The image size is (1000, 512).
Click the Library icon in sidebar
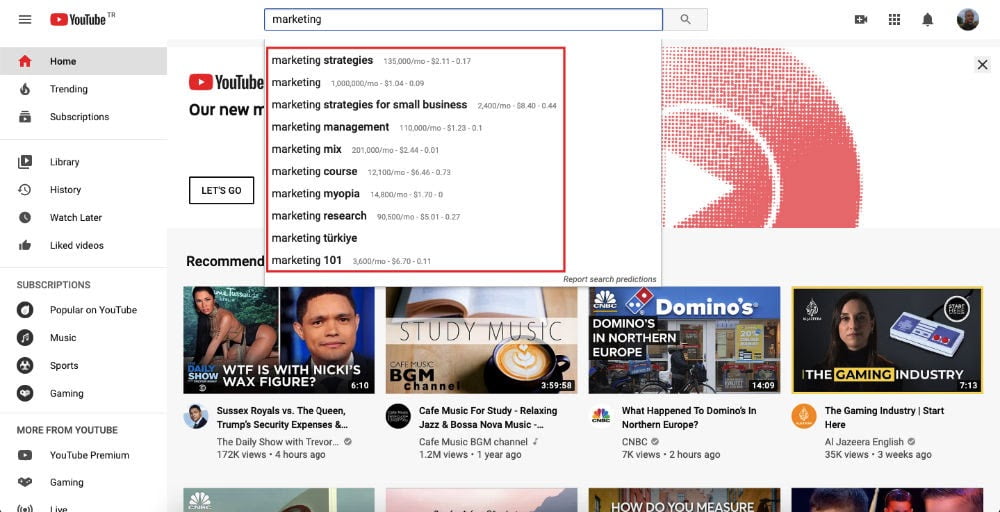point(25,162)
